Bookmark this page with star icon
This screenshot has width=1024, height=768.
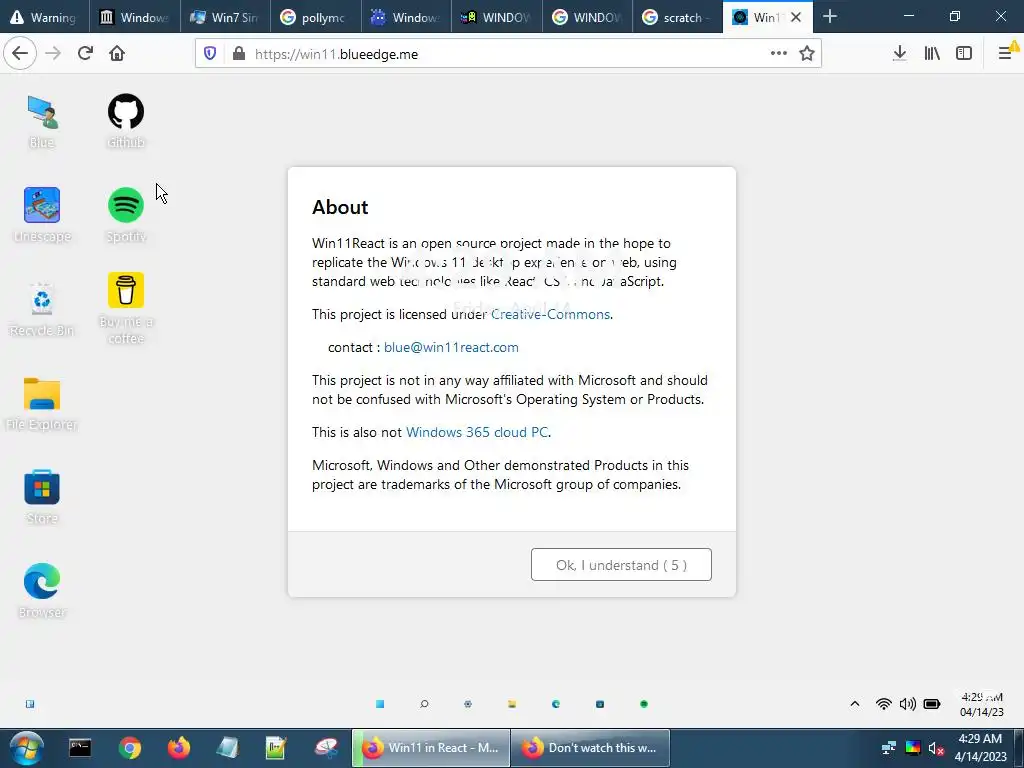click(807, 54)
